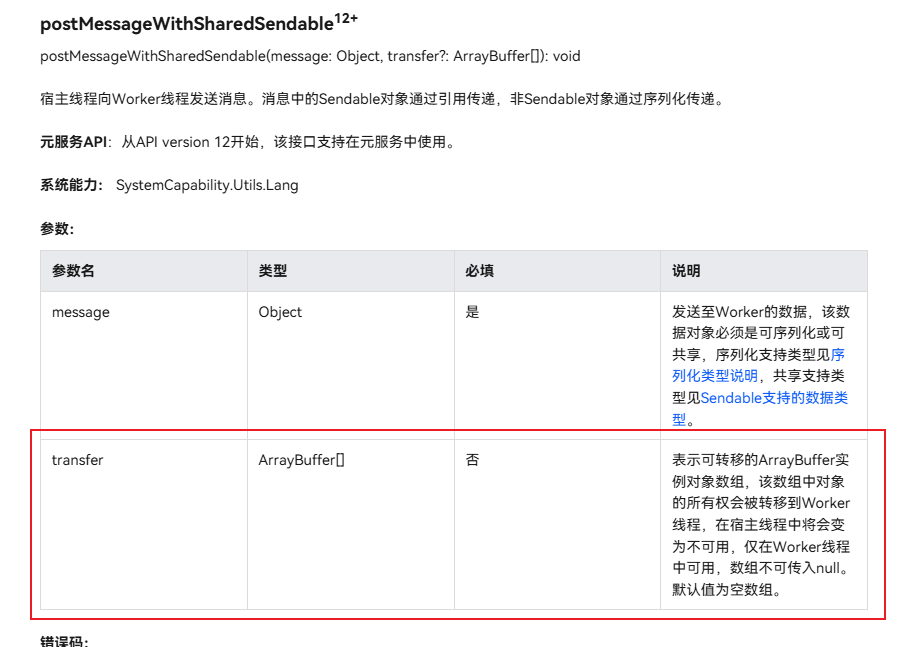Image resolution: width=916 pixels, height=647 pixels.
Task: Select the transfer parameter name cell
Action: point(77,460)
